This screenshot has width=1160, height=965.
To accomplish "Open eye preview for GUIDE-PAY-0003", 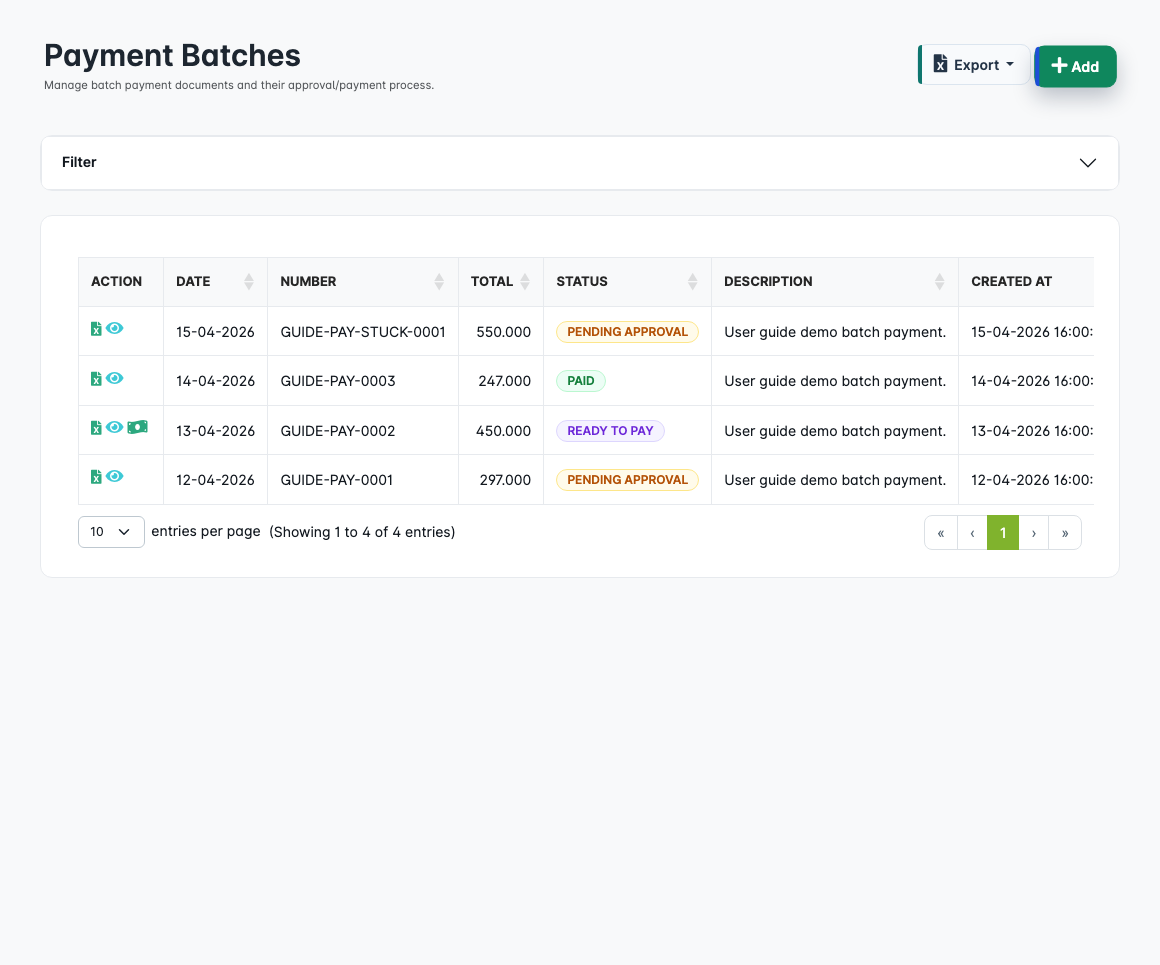I will point(115,378).
